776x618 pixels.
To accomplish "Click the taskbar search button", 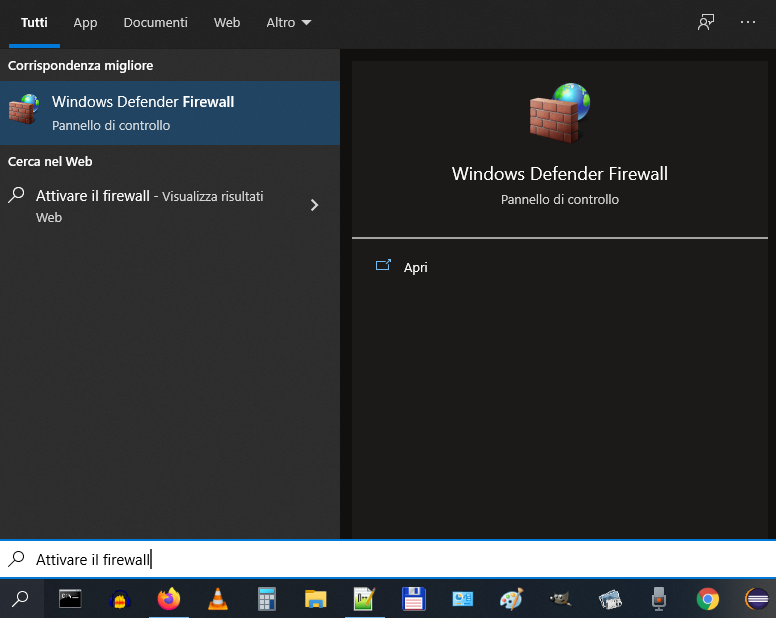I will pyautogui.click(x=21, y=599).
